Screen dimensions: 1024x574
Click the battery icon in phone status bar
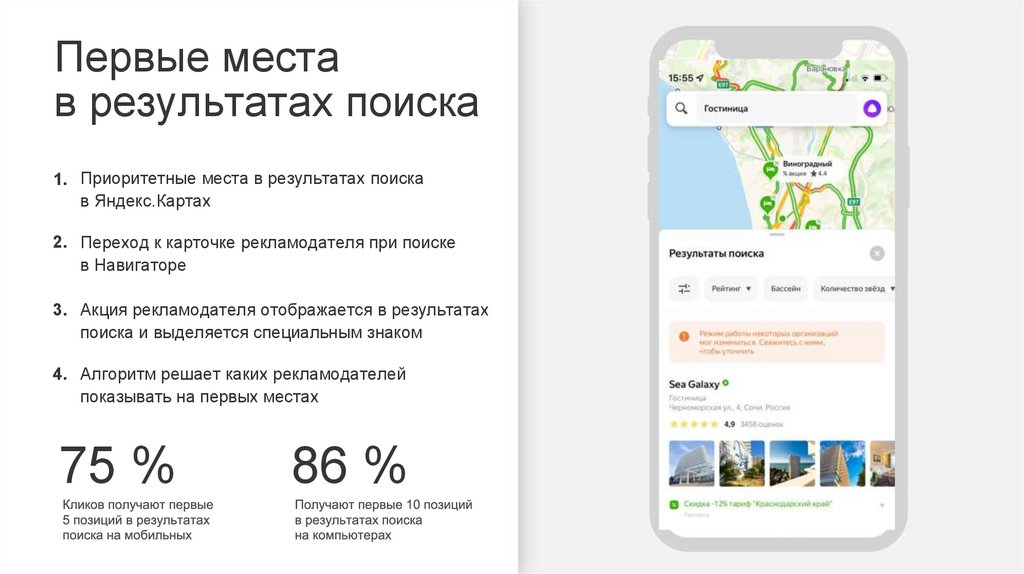click(x=880, y=78)
